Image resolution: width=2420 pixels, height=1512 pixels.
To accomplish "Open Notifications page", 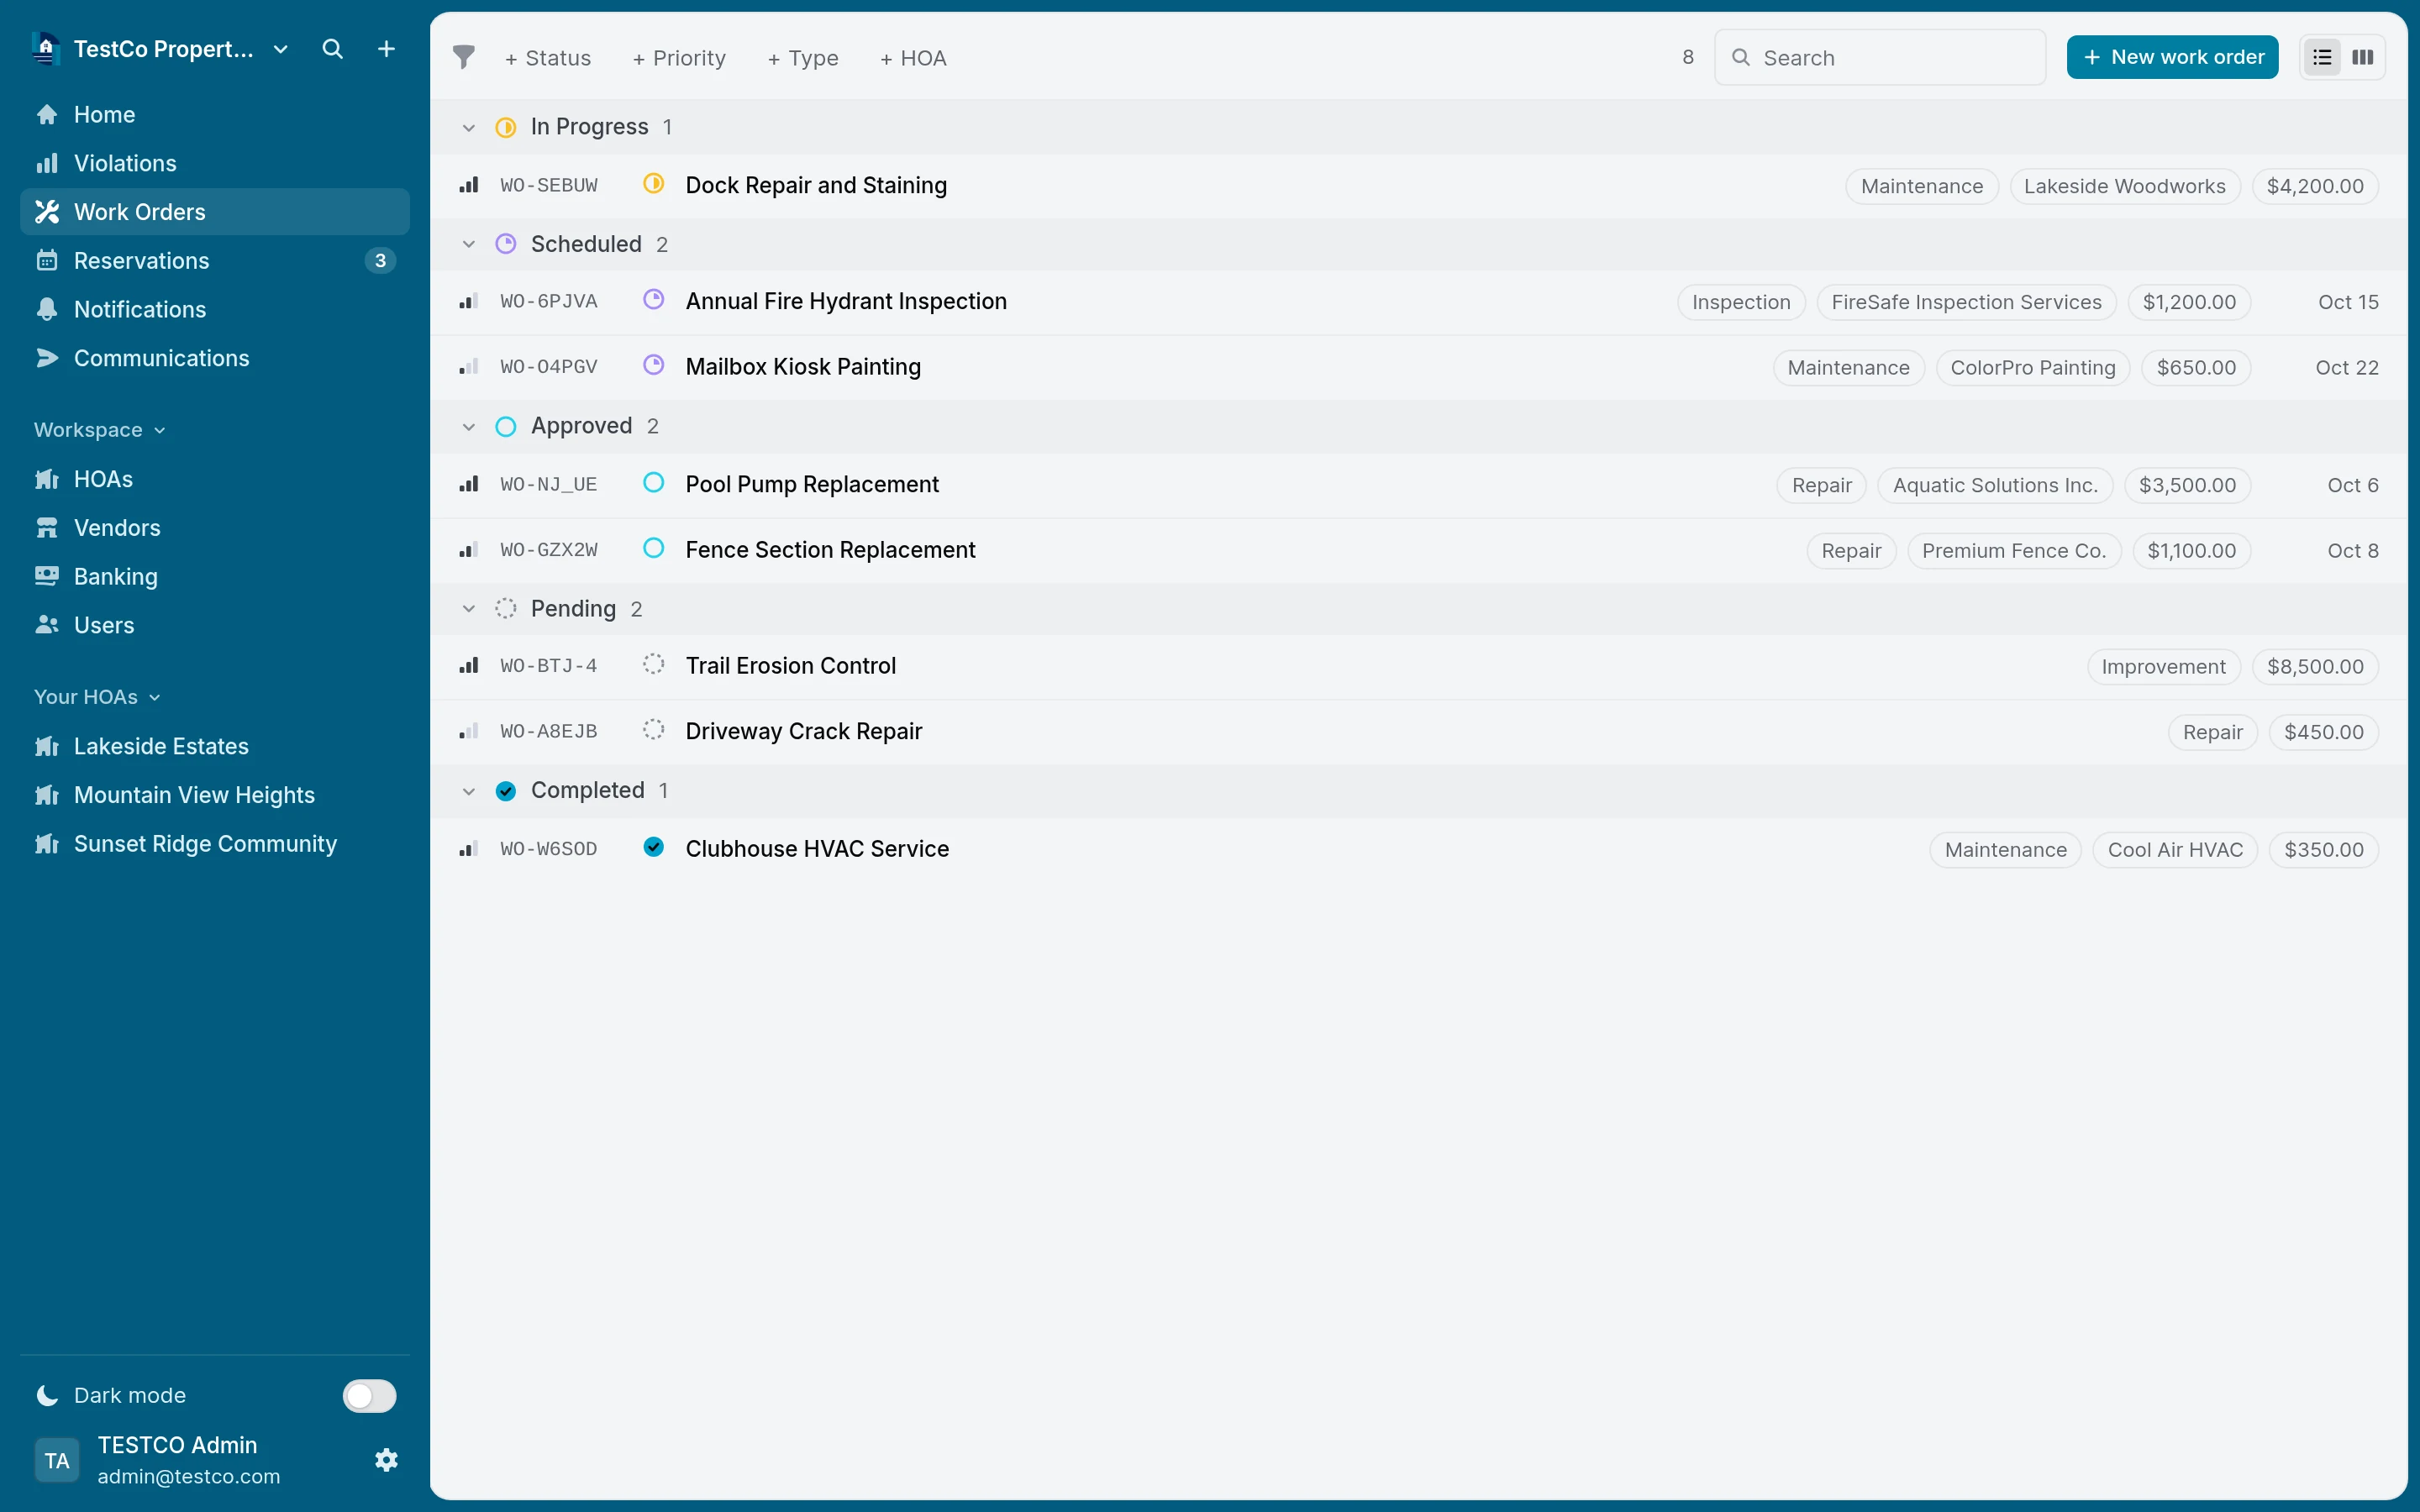I will [x=215, y=309].
